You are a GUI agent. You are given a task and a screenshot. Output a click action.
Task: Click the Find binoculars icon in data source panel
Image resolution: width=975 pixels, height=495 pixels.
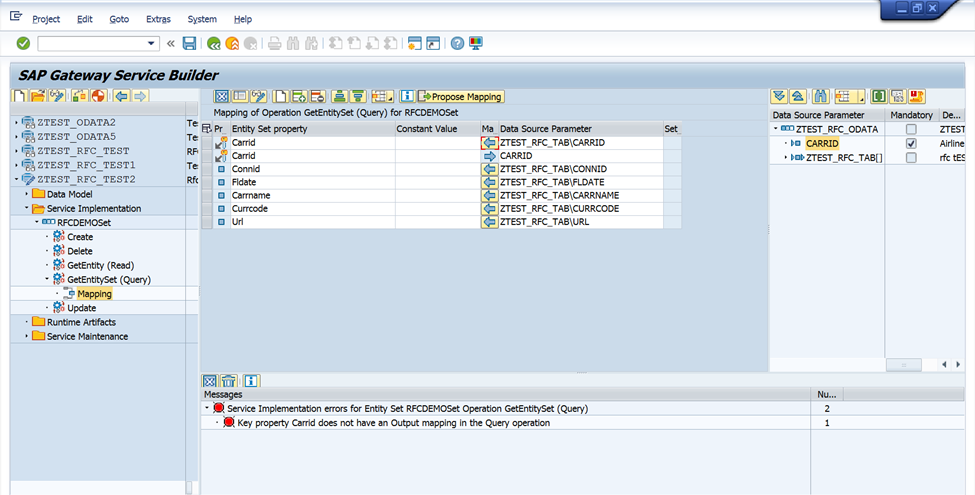point(821,96)
